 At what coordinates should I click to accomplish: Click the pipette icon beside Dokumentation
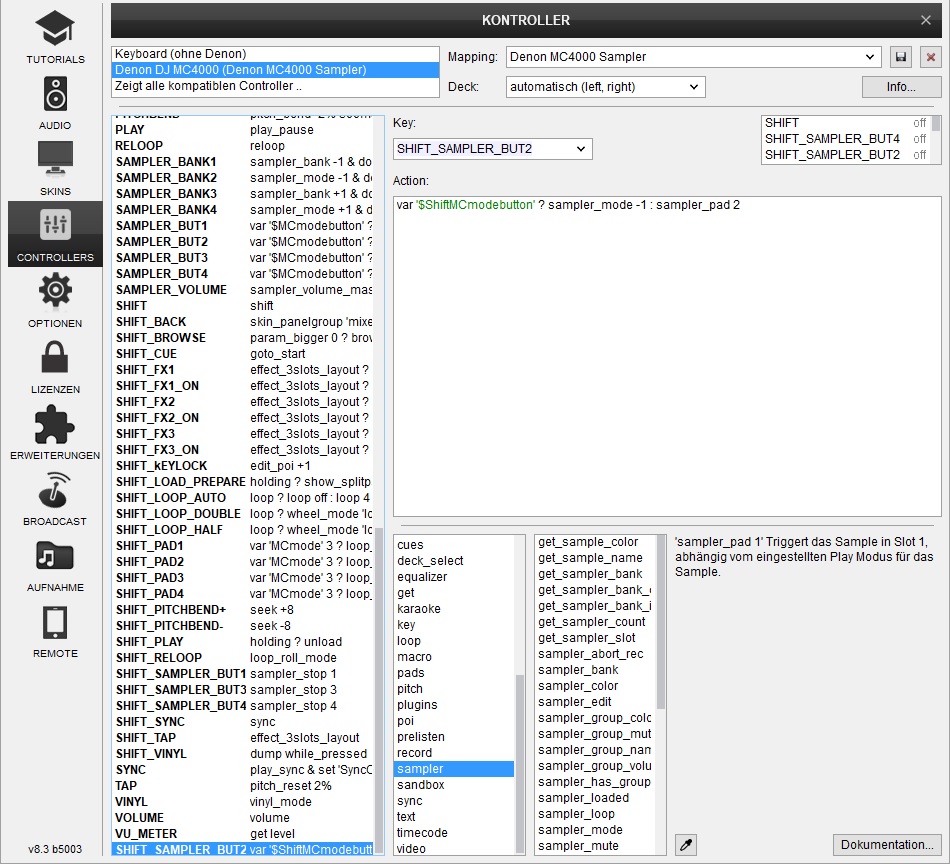click(686, 845)
